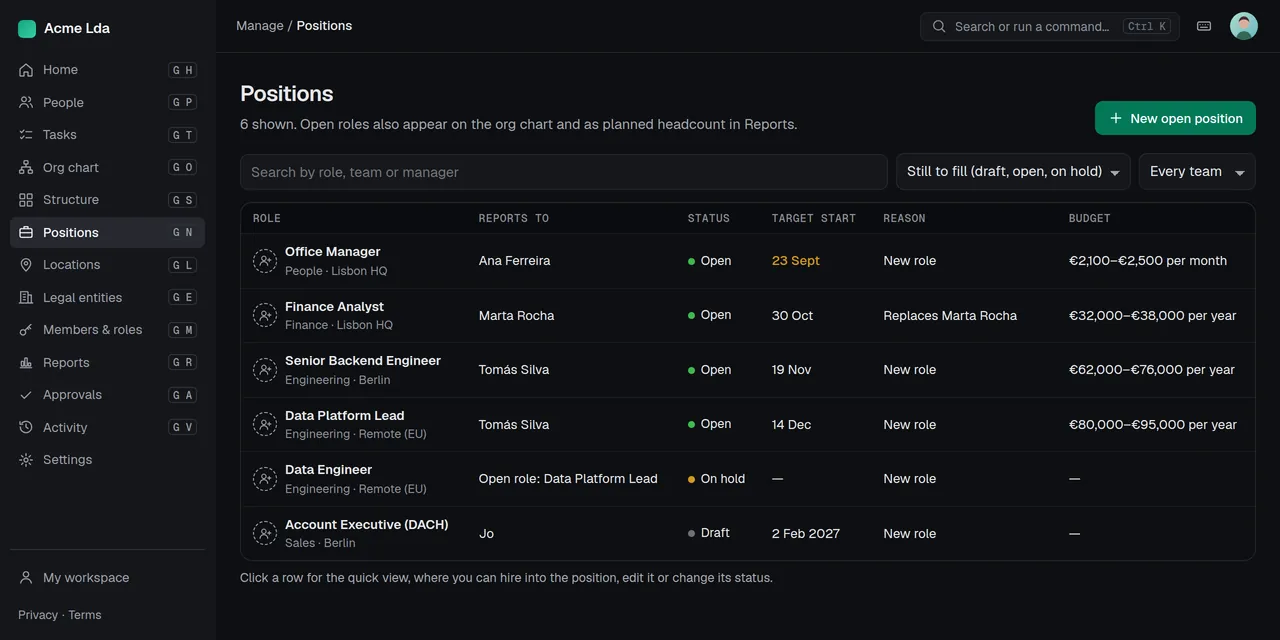
Task: Click the €62,000–€76,000 per year budget
Action: point(1152,370)
